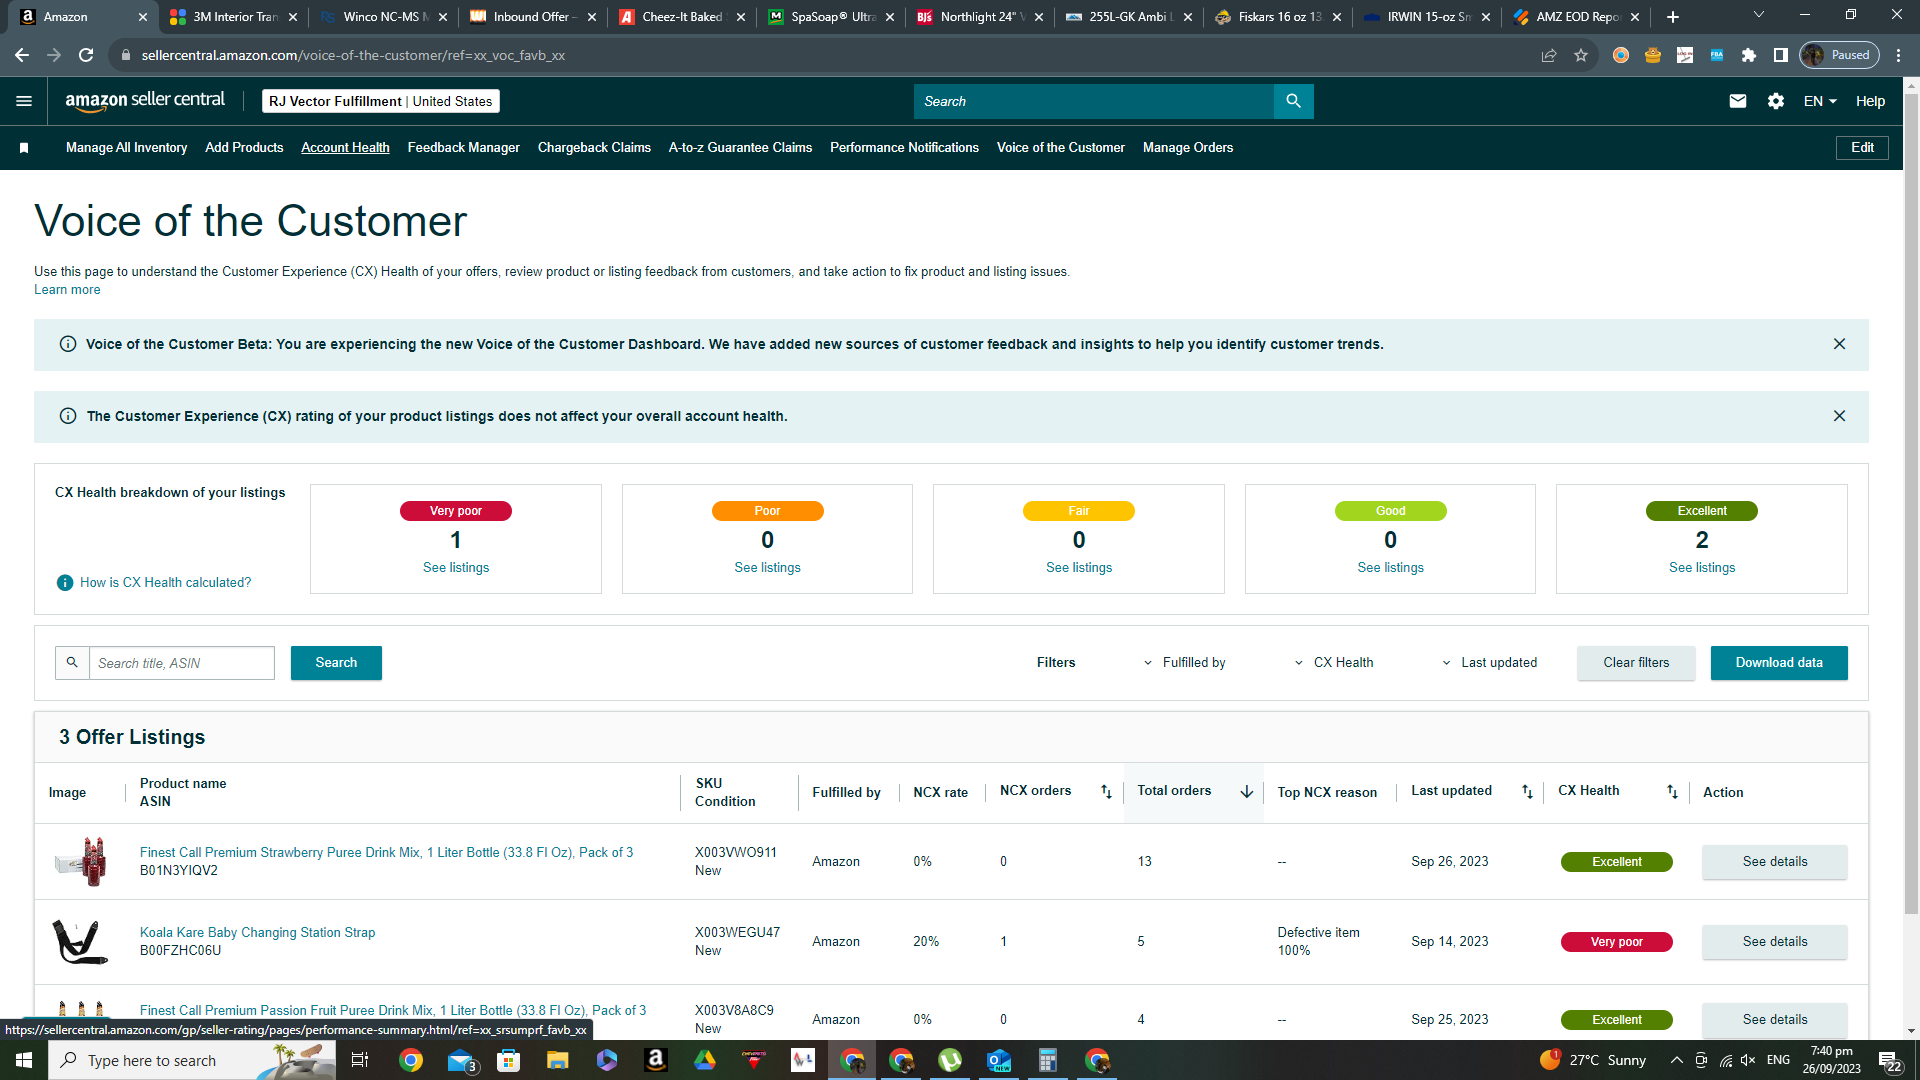
Task: Open Feedback Manager from the navigation bar
Action: coord(463,148)
